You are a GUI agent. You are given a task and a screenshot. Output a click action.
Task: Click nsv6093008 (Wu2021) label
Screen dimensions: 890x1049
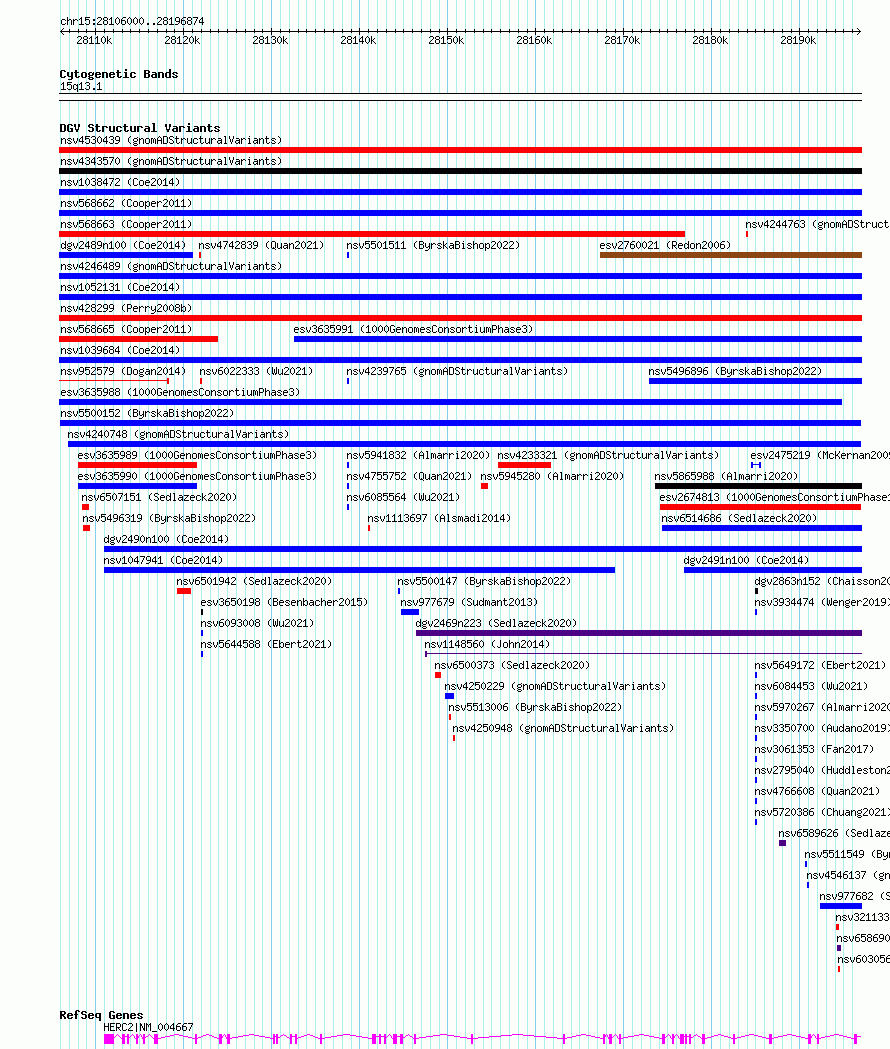pos(258,624)
